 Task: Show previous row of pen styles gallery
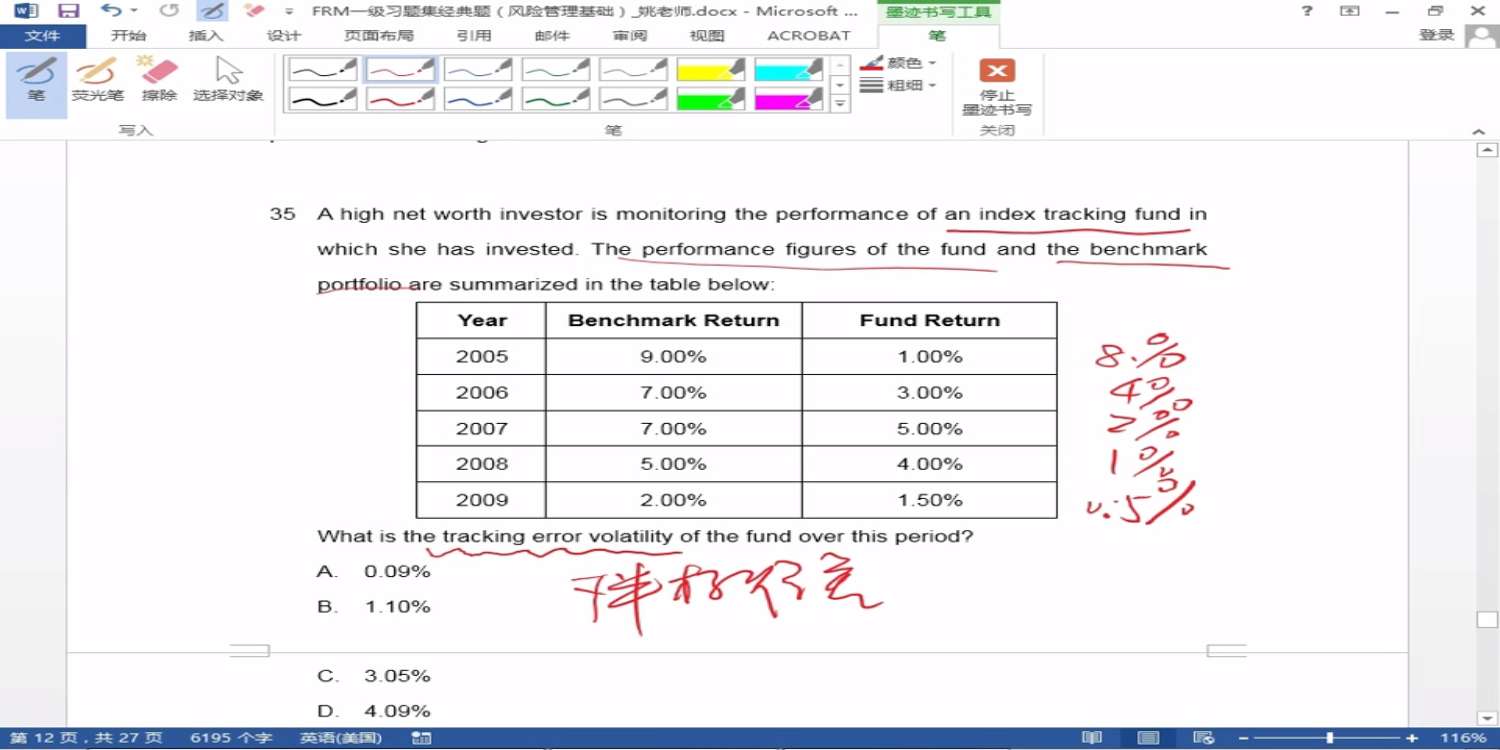[841, 65]
